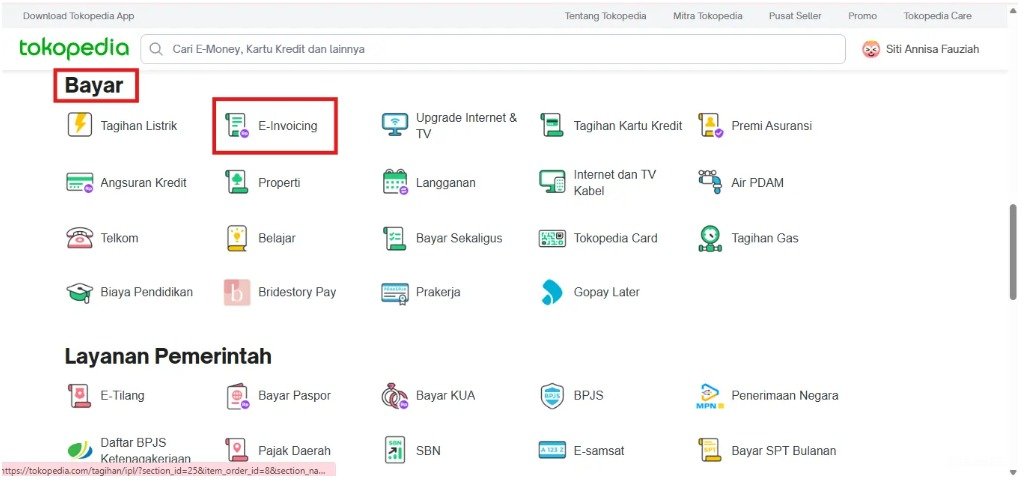
Task: Click the scrollbar down arrow
Action: pyautogui.click(x=1014, y=472)
